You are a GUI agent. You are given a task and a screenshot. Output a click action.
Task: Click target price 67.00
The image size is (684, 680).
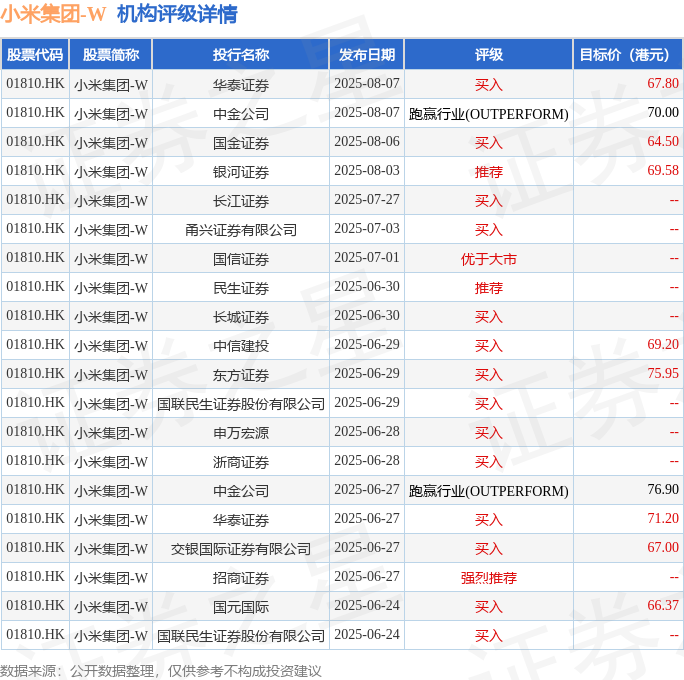(663, 547)
